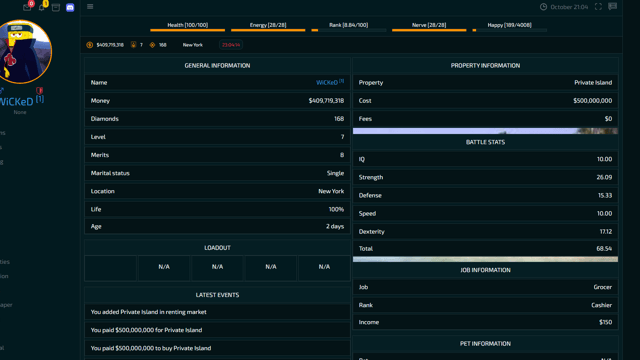Click the Speed 10.00 stat row
Image resolution: width=640 pixels, height=360 pixels.
coord(485,213)
